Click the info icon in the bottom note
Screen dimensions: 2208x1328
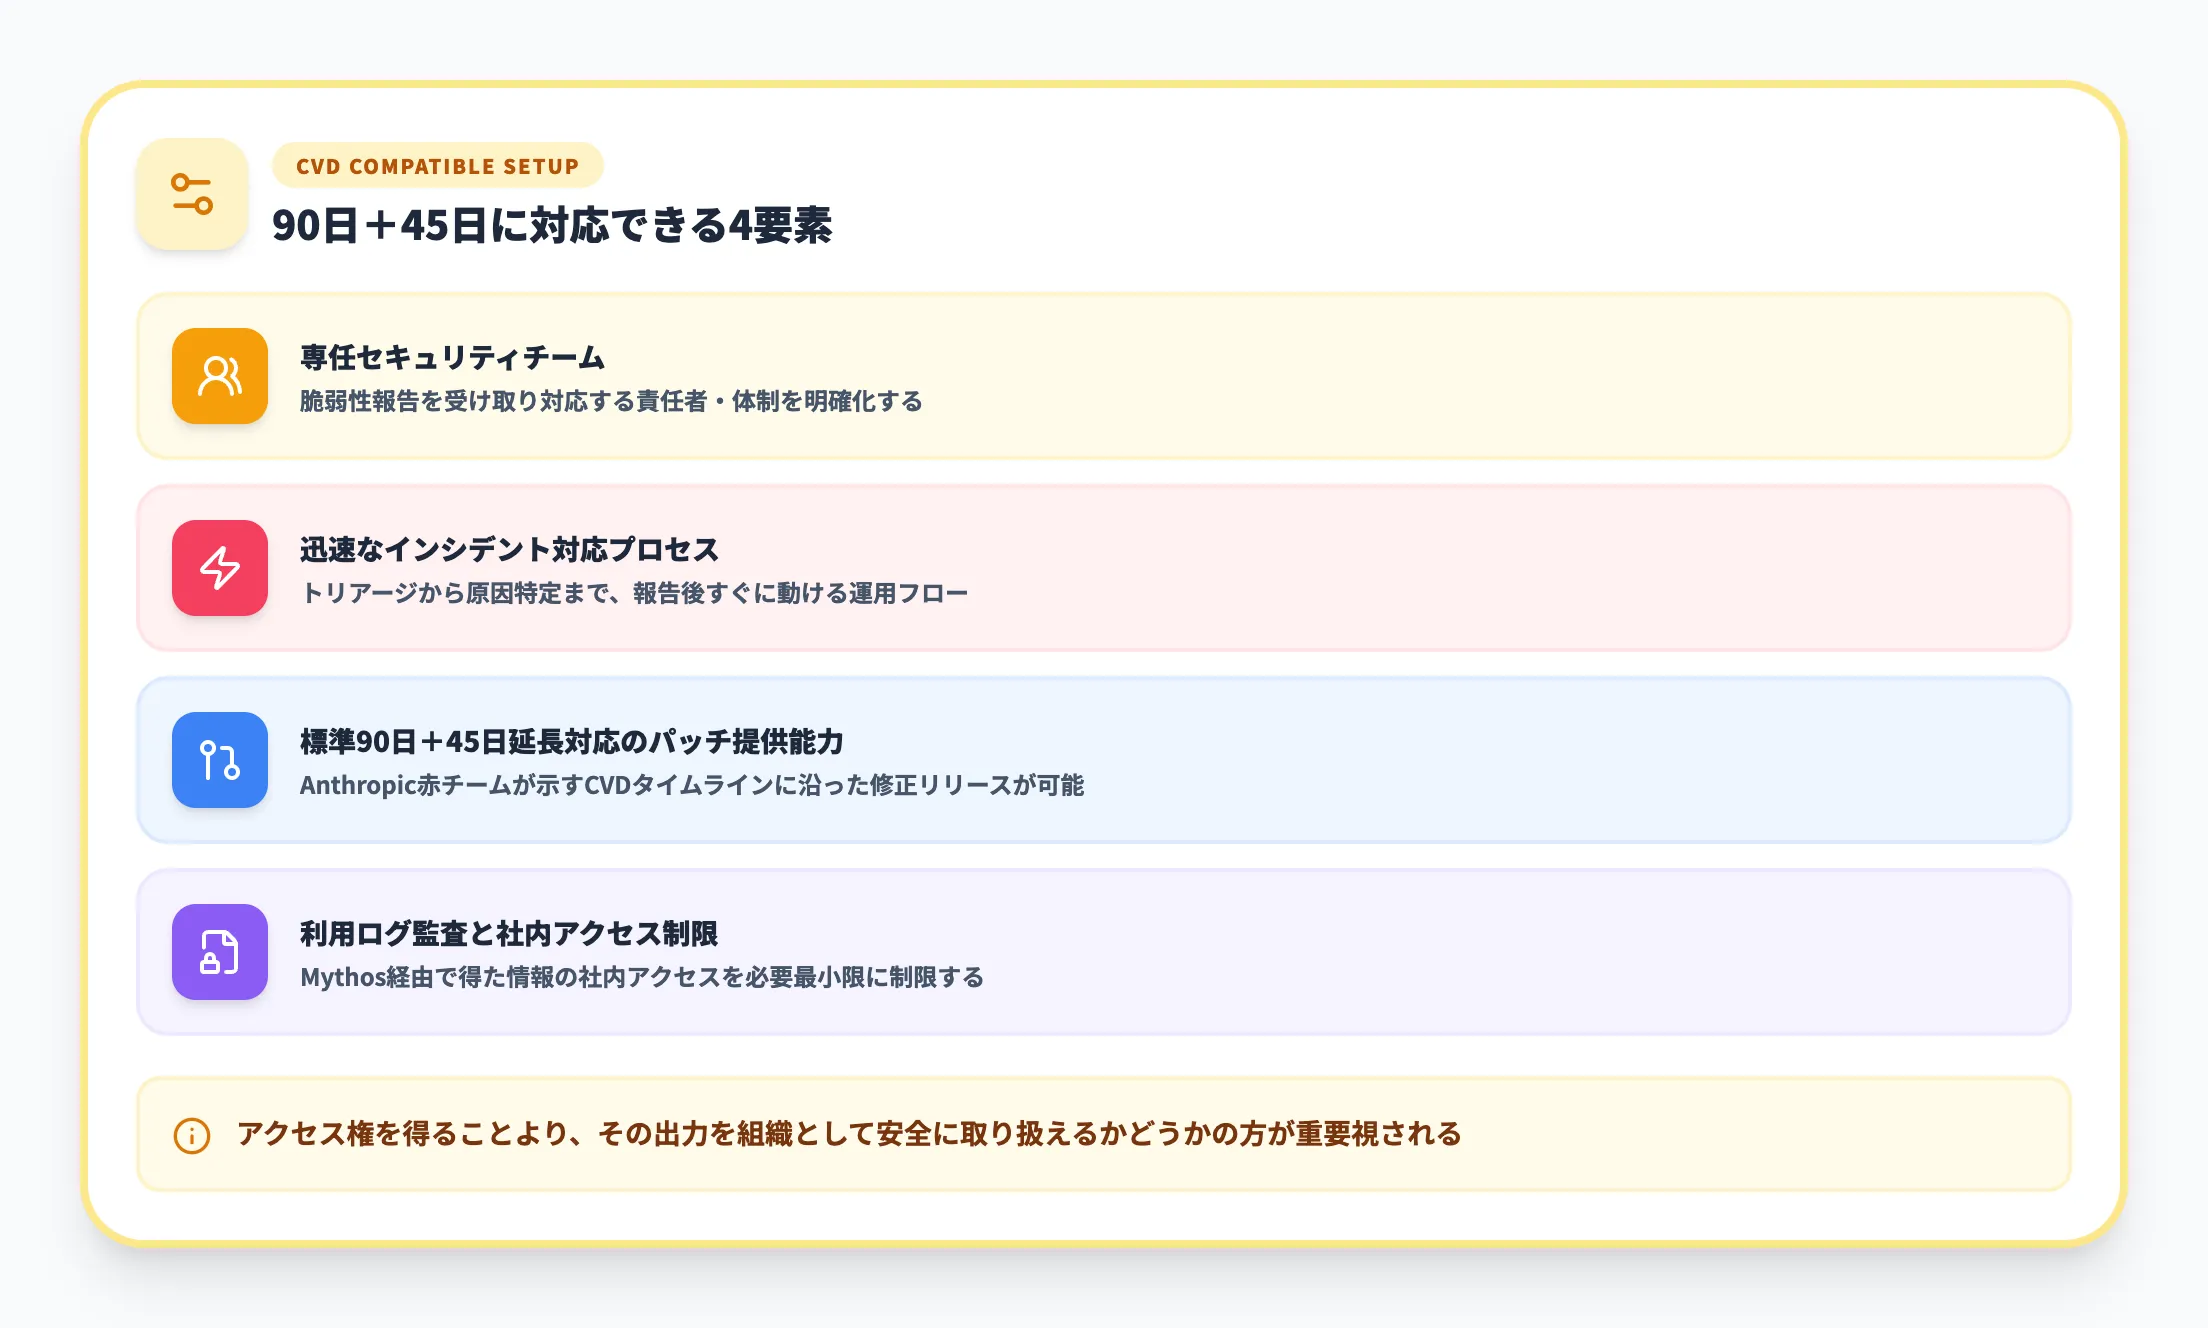coord(190,1135)
